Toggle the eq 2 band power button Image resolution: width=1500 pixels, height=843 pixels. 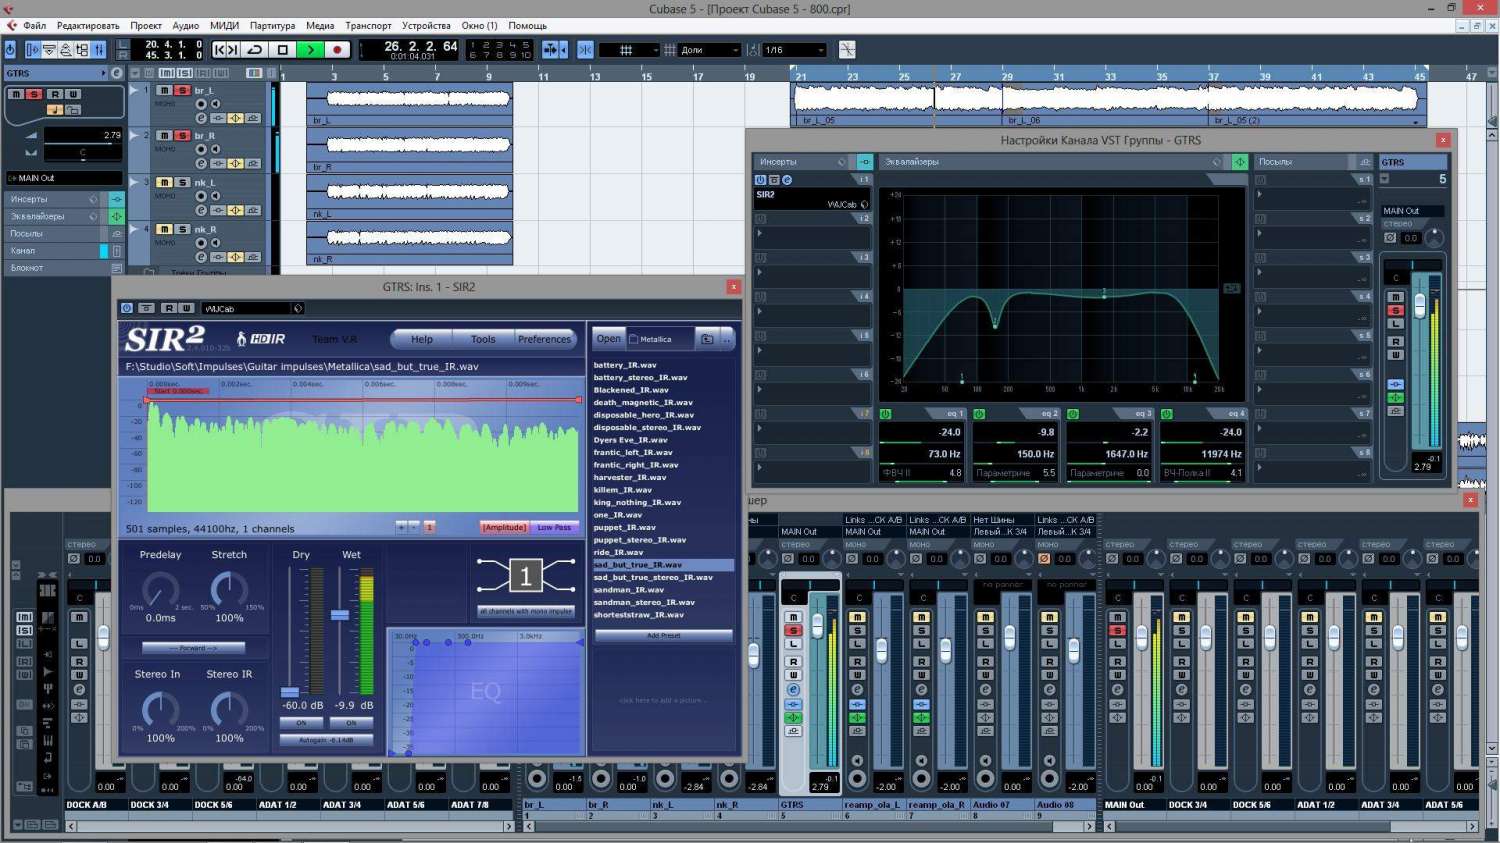(x=979, y=414)
